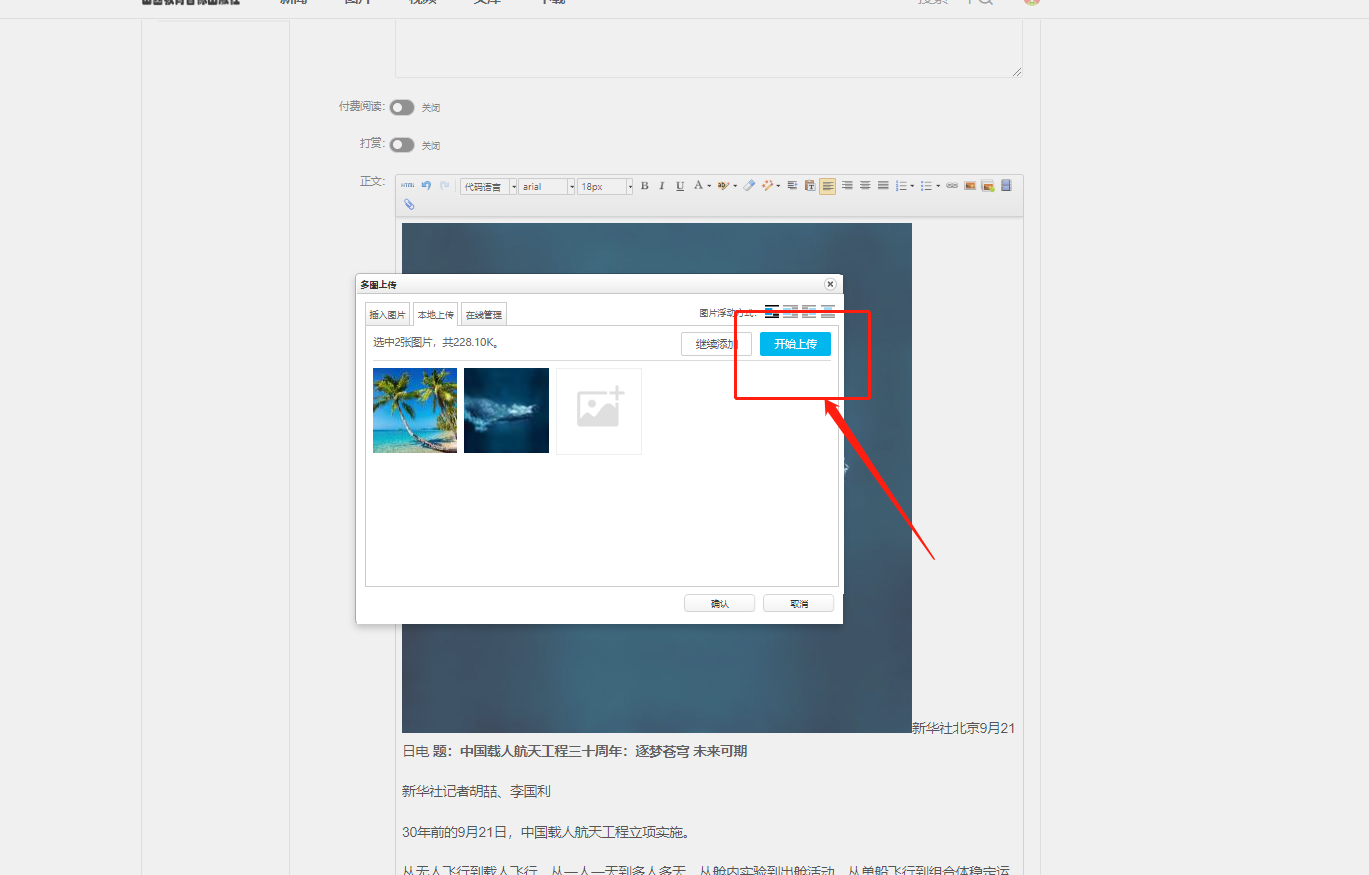Apply bold formatting
This screenshot has width=1369, height=875.
644,186
